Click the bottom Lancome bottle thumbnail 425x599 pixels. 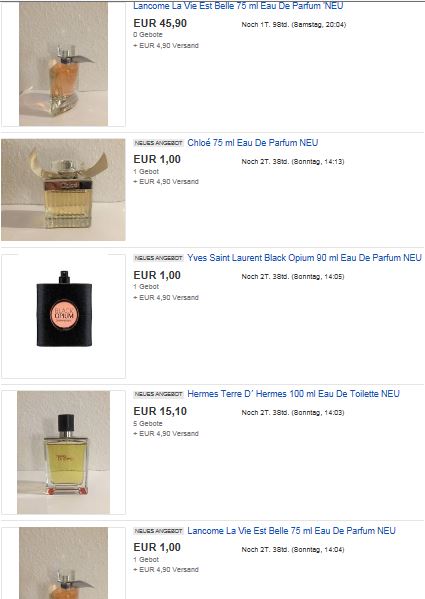pos(63,563)
